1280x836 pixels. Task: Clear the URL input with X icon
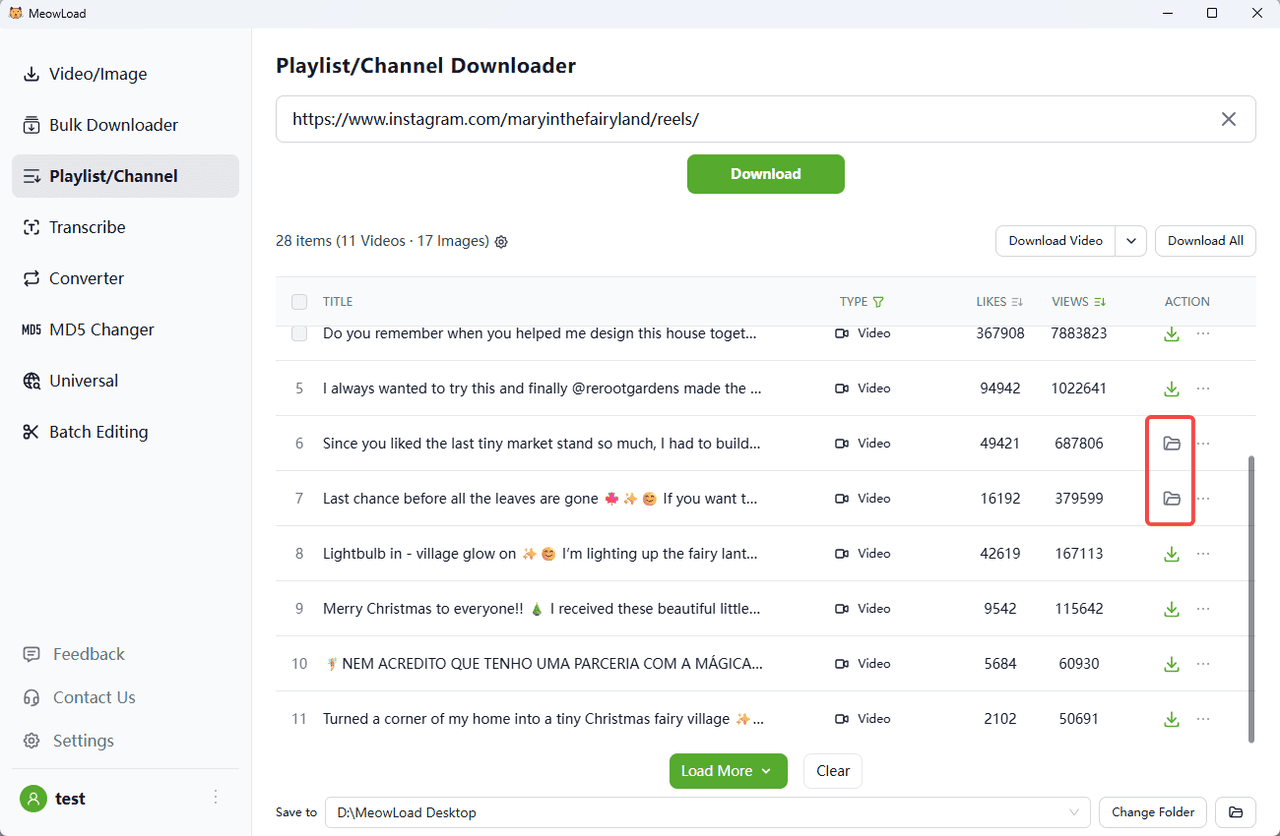[1229, 119]
